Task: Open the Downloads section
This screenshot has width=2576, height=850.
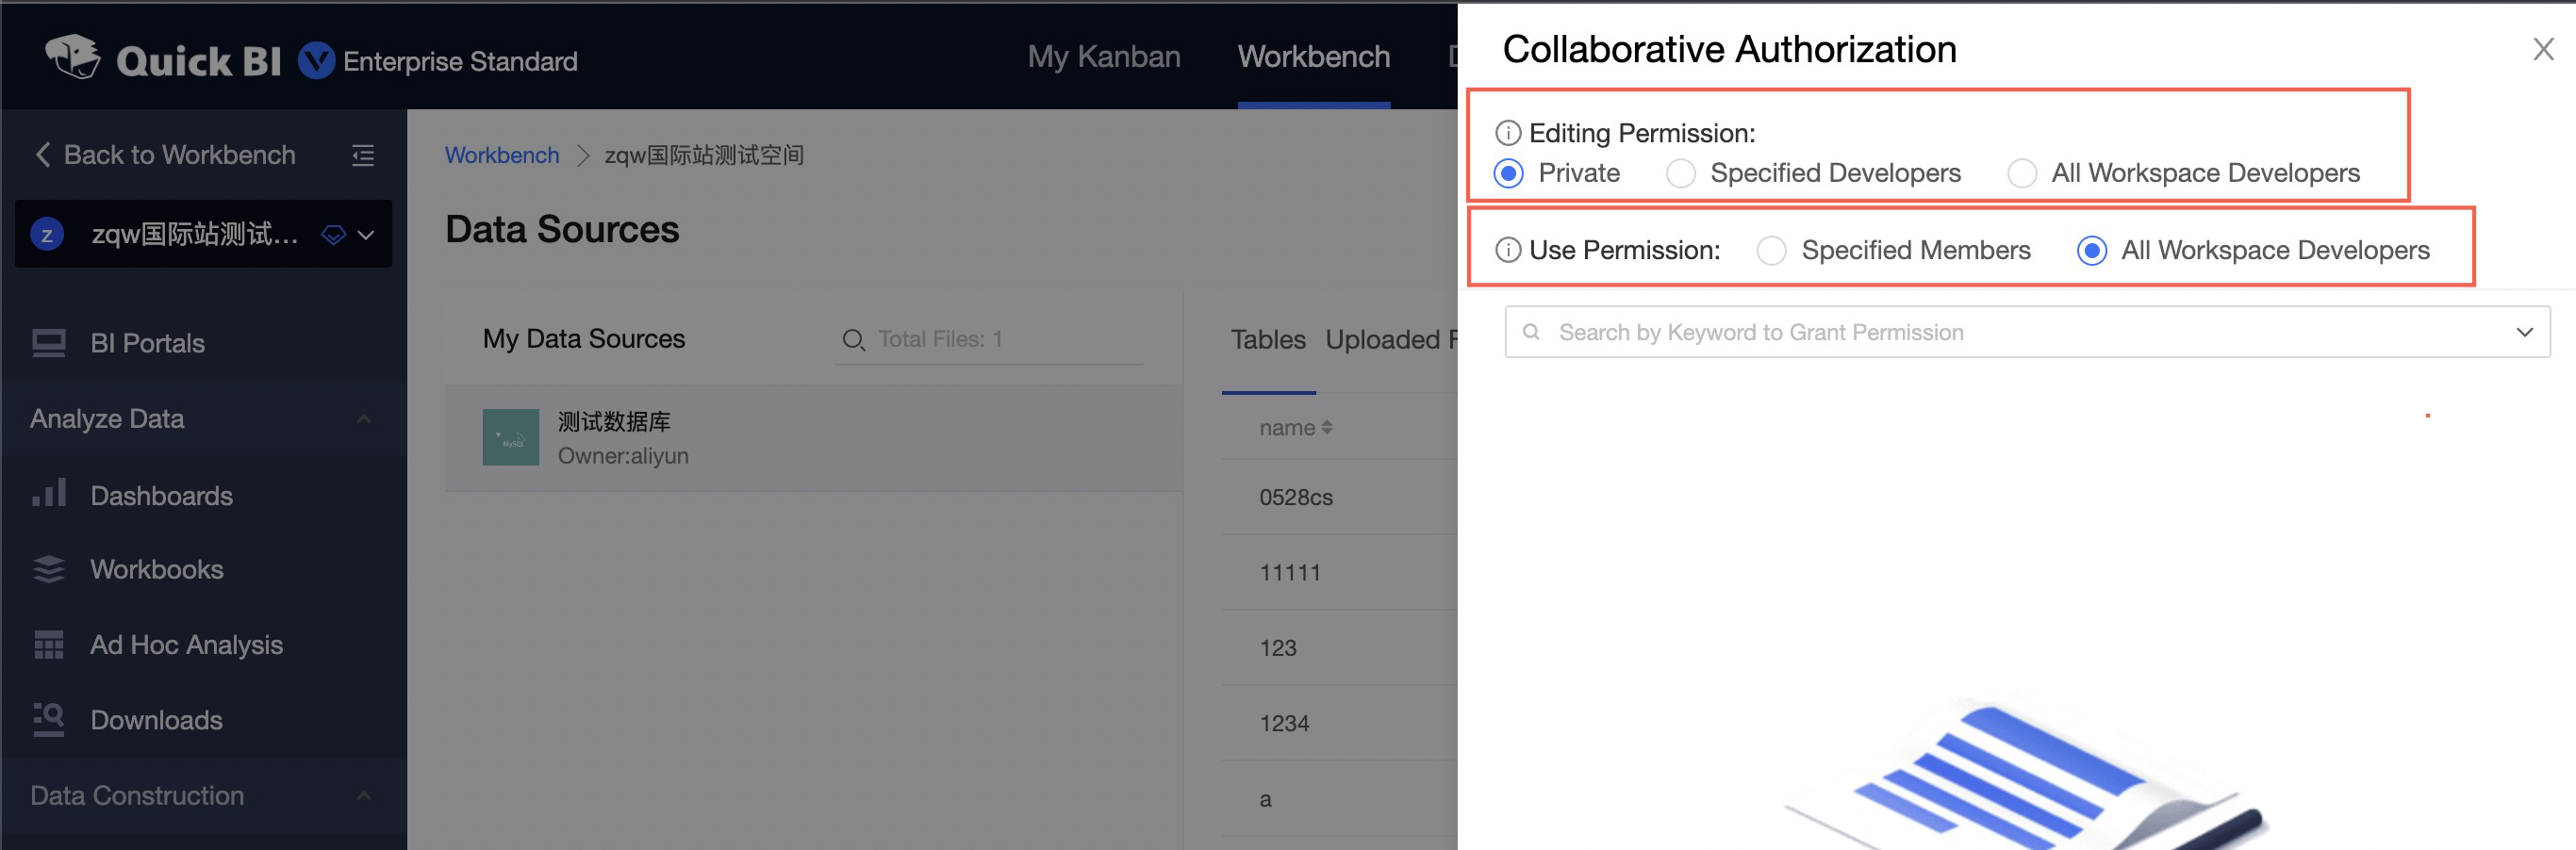Action: pos(156,719)
